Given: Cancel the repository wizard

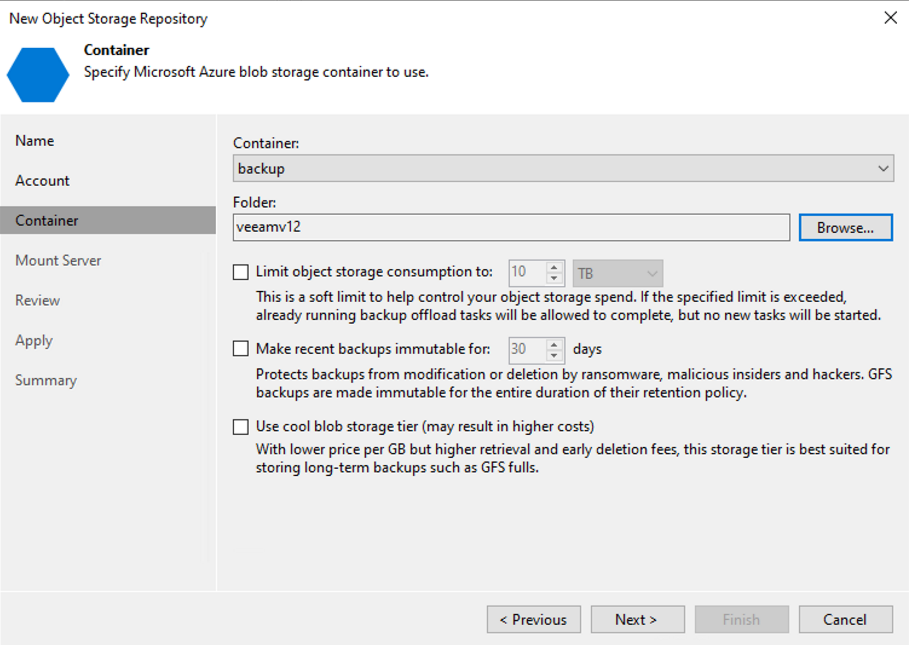Looking at the screenshot, I should coord(845,620).
